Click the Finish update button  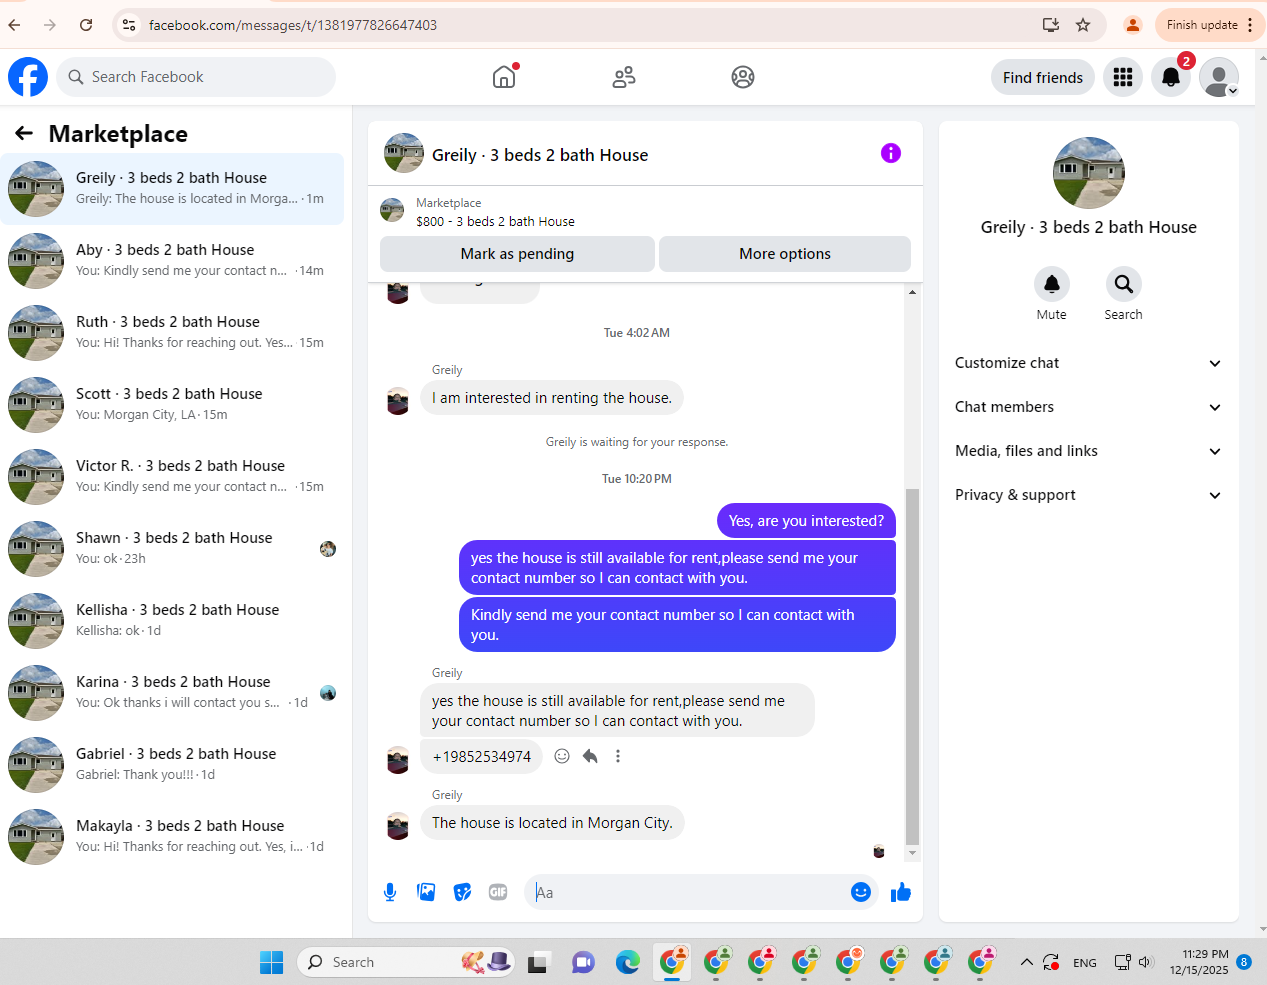(1210, 25)
